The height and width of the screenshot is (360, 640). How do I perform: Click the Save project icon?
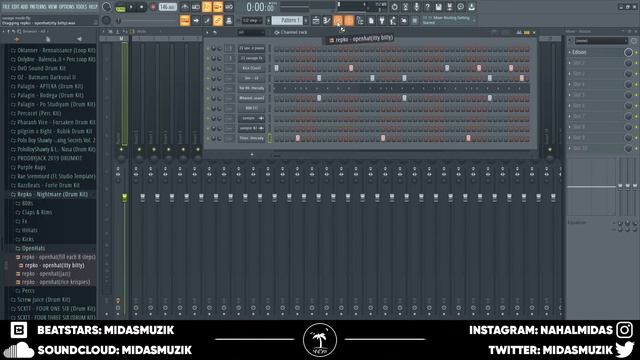click(x=438, y=7)
